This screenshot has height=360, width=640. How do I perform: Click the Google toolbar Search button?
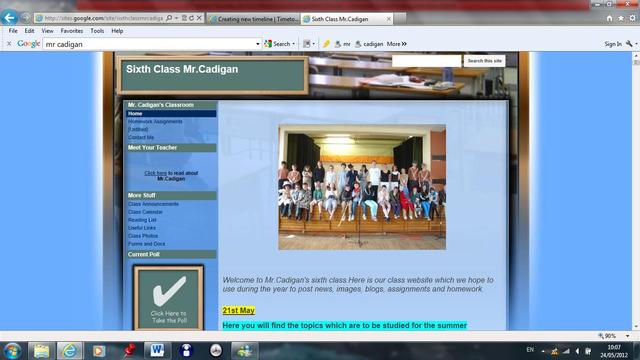pyautogui.click(x=278, y=44)
